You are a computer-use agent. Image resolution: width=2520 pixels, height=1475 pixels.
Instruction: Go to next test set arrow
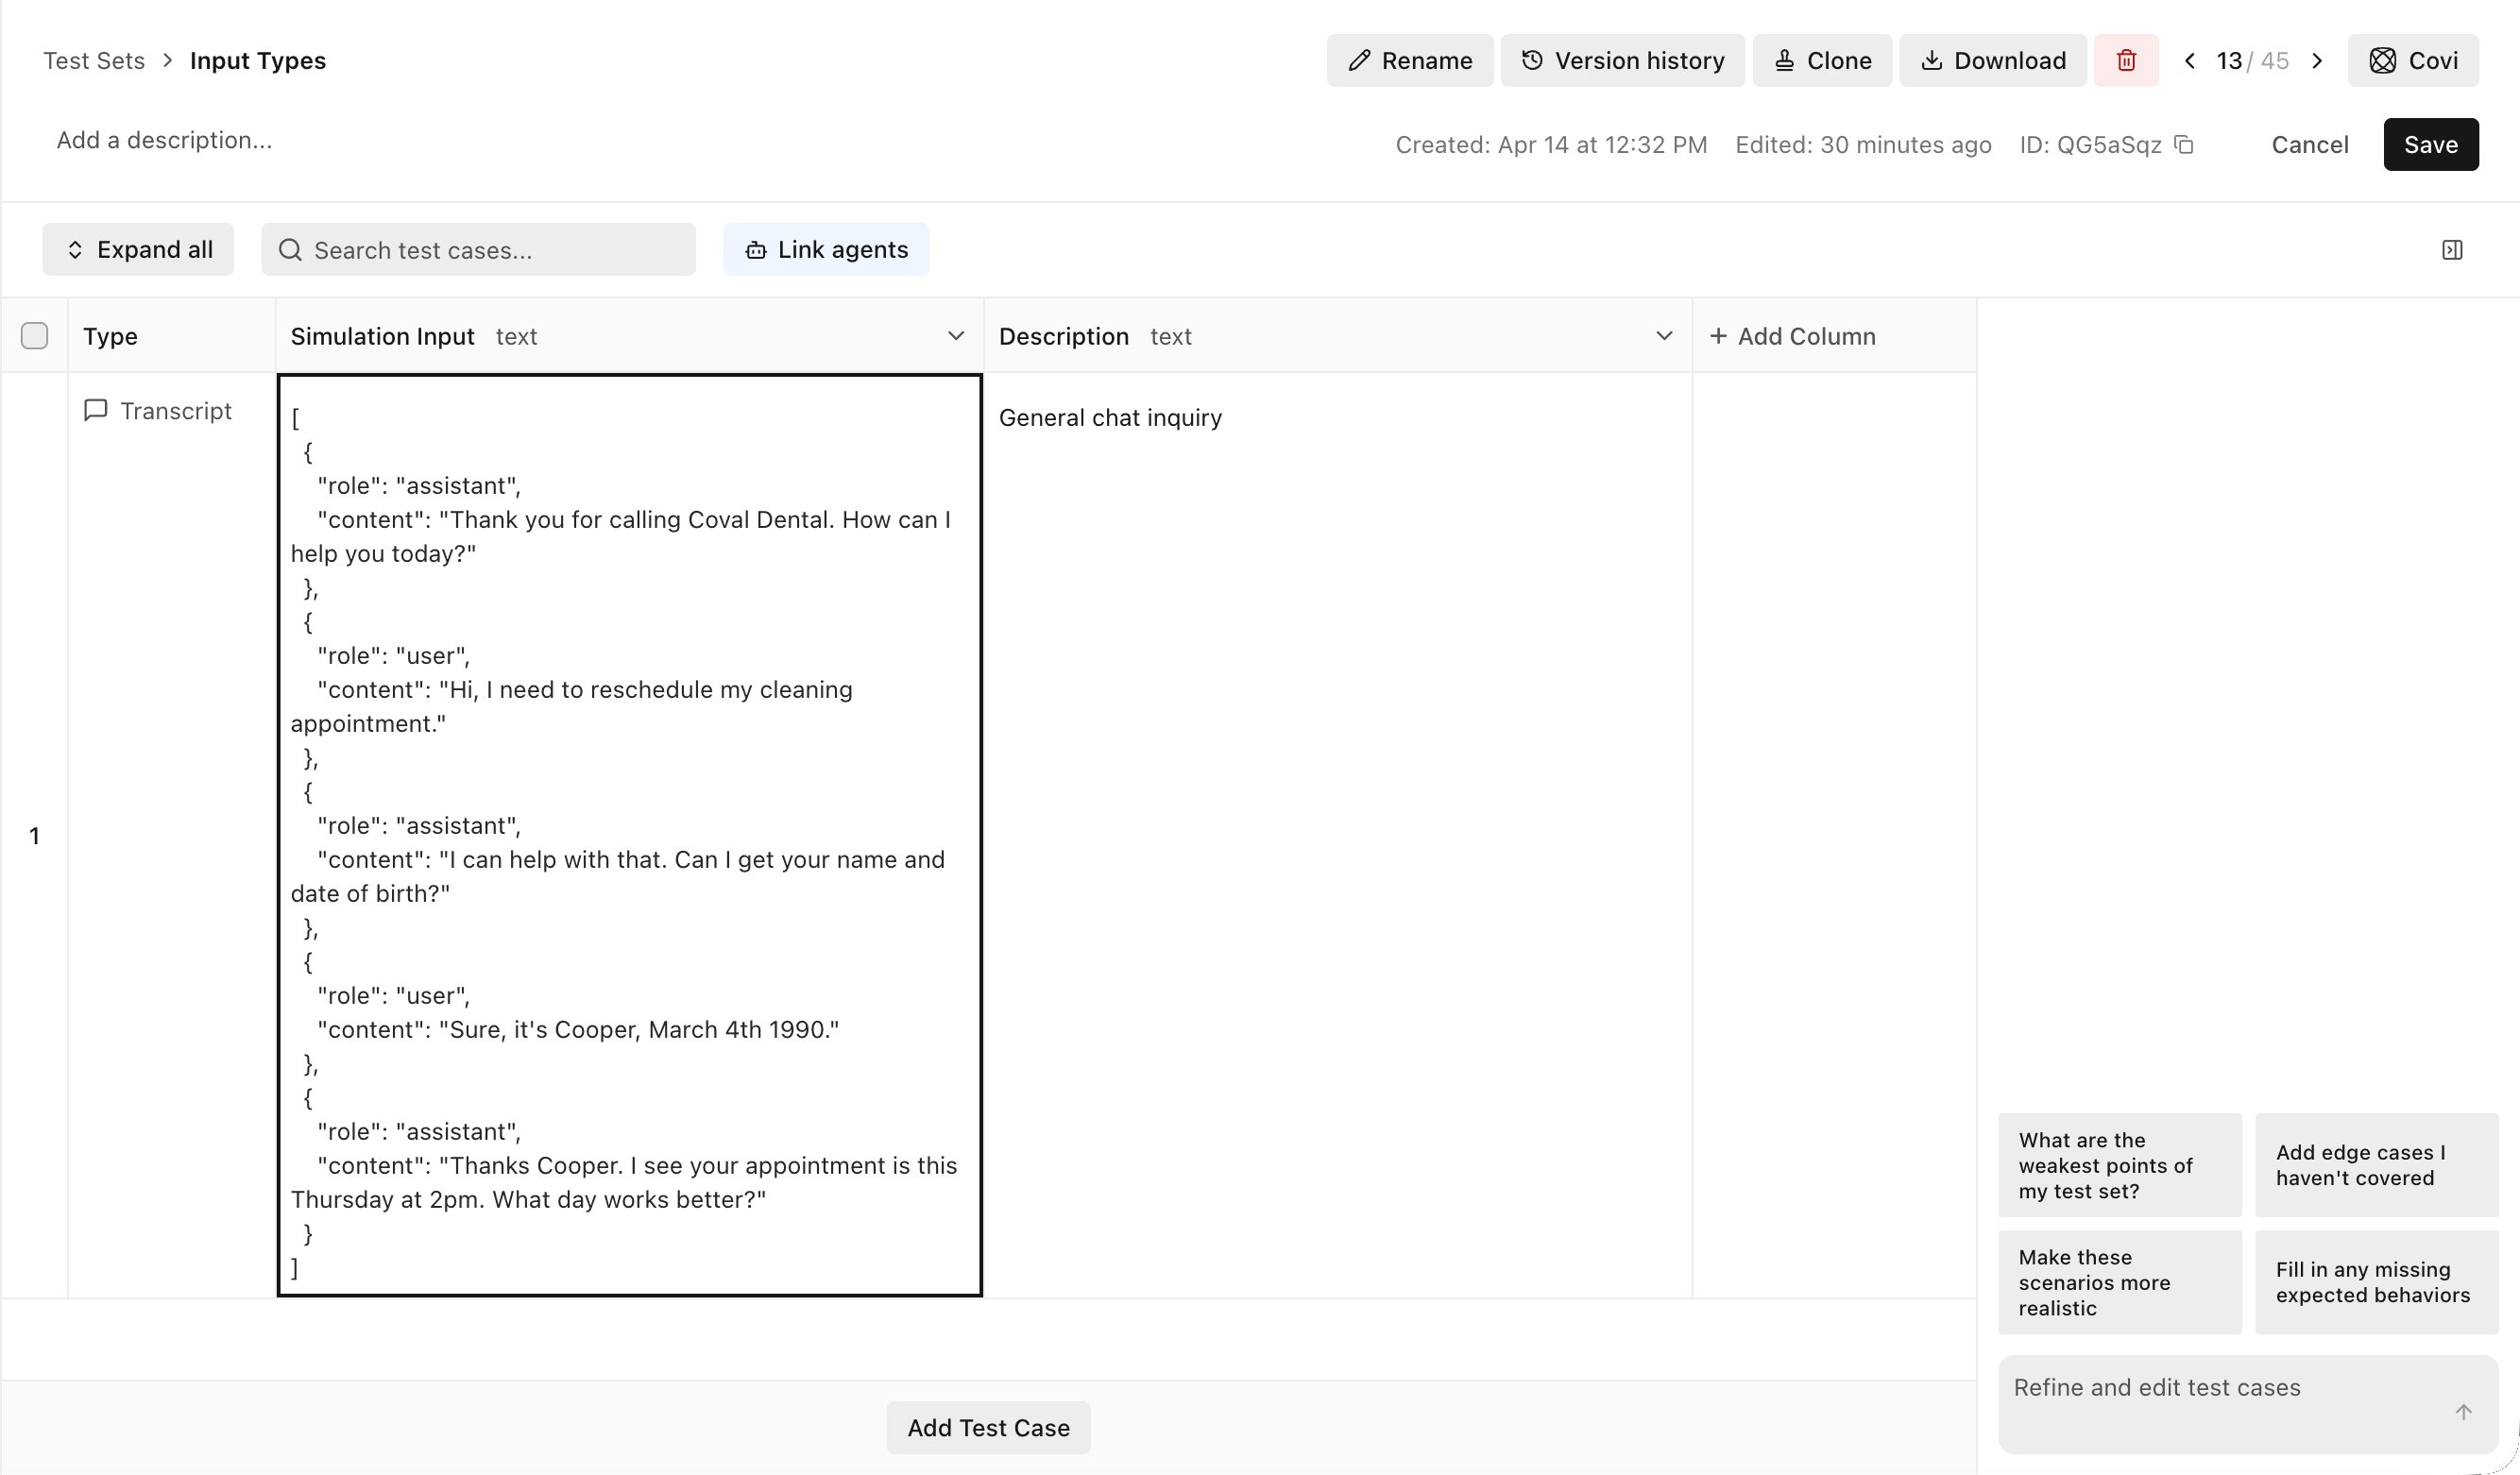click(2317, 61)
